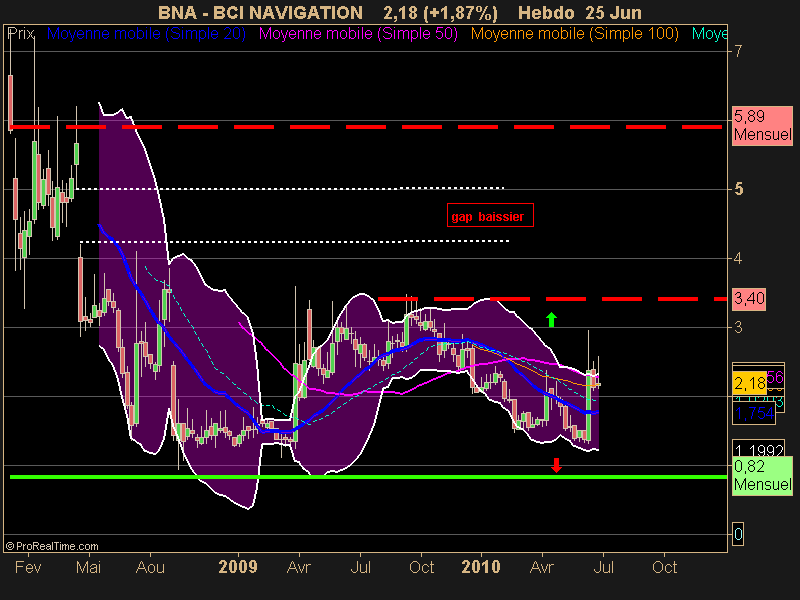The height and width of the screenshot is (600, 800).
Task: Click the '0' value box on price axis
Action: 738,534
